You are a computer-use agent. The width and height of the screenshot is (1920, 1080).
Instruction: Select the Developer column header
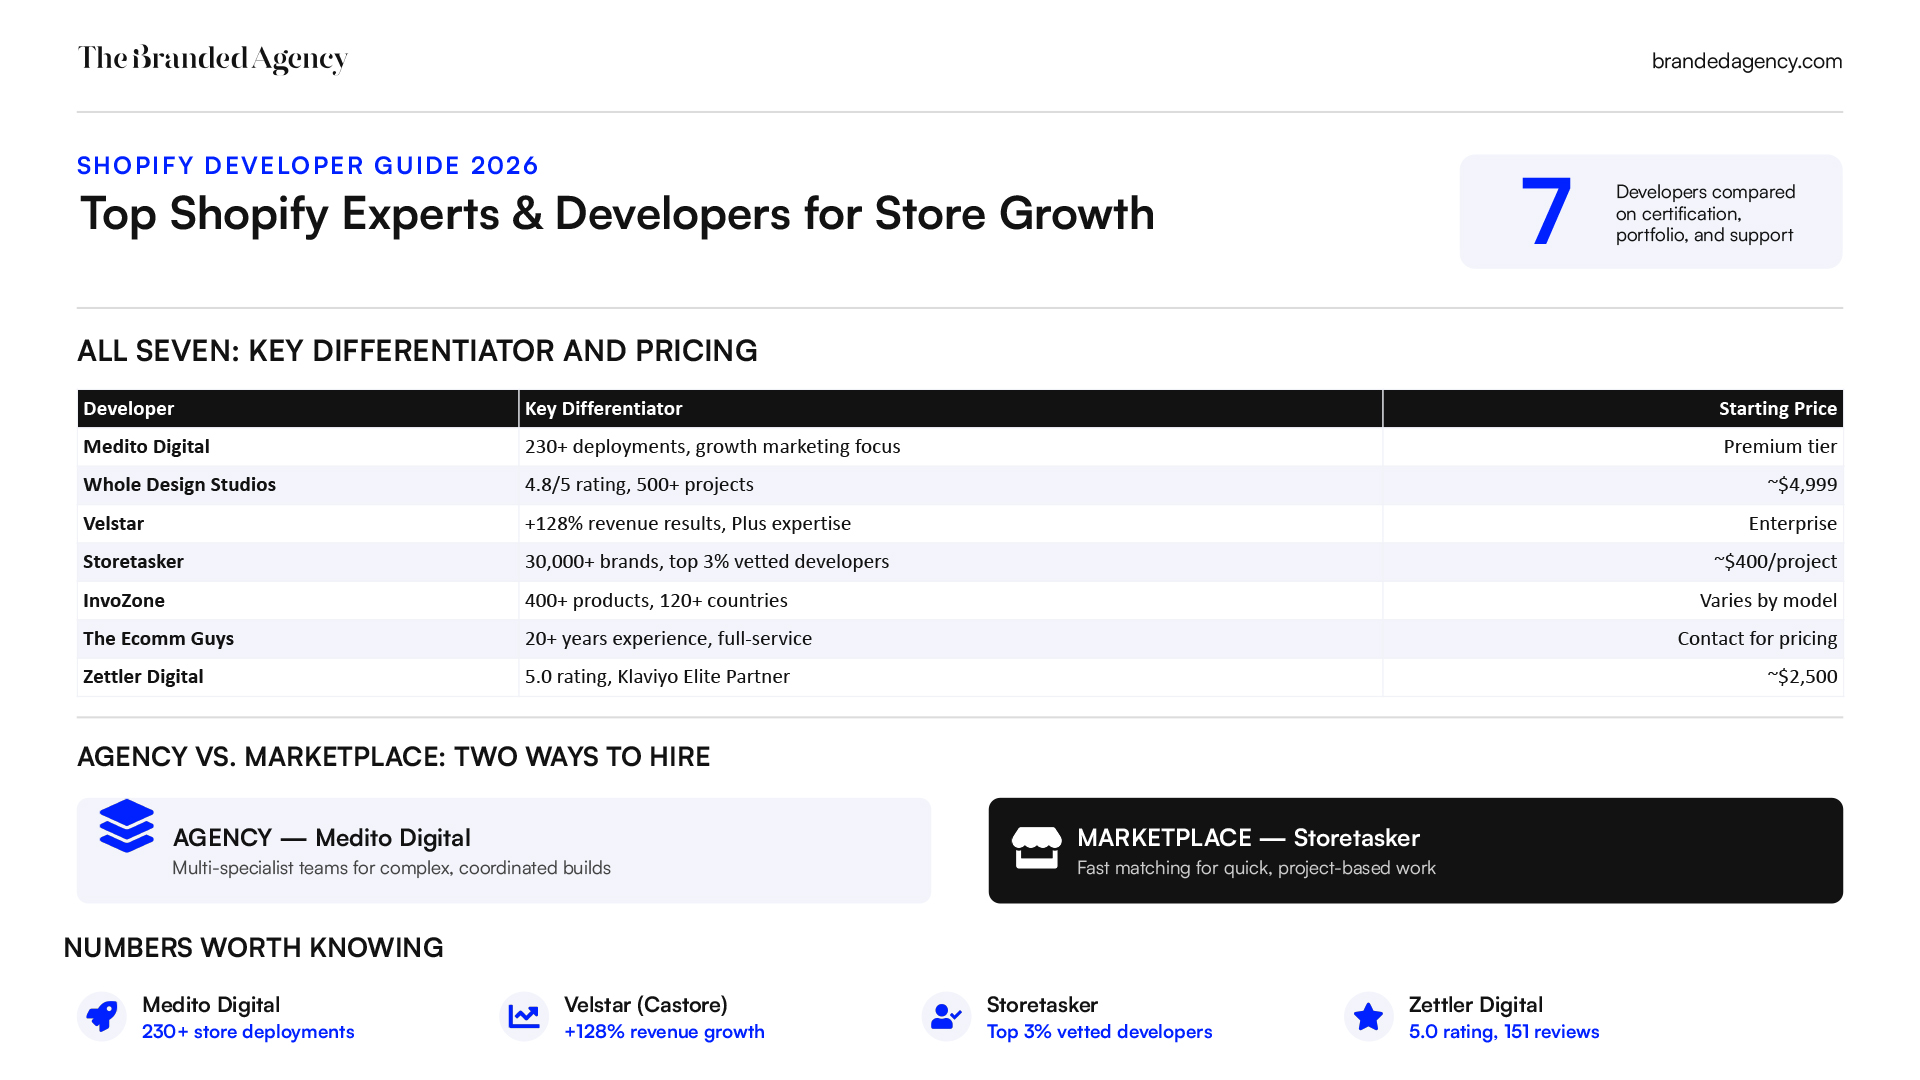(x=298, y=408)
